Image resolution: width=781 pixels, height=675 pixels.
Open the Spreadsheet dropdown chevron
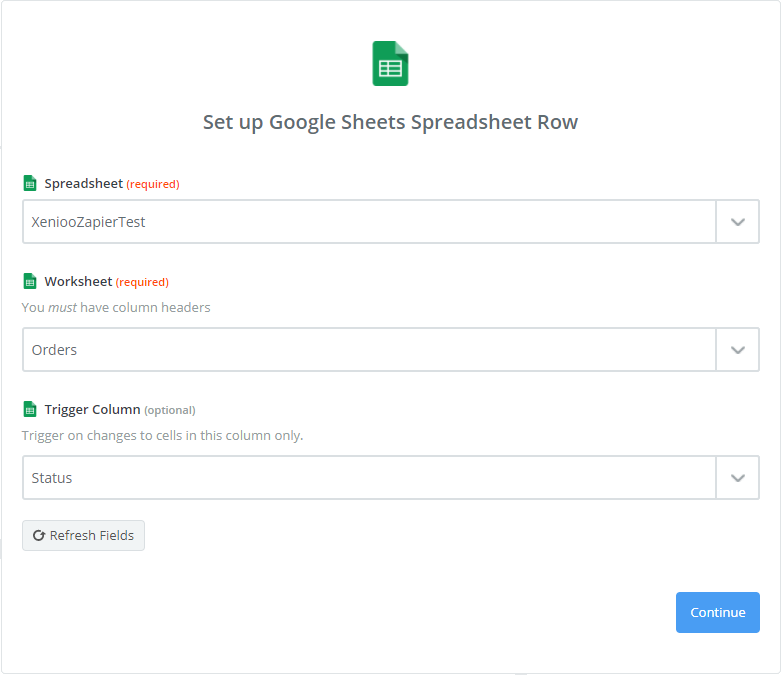[738, 222]
